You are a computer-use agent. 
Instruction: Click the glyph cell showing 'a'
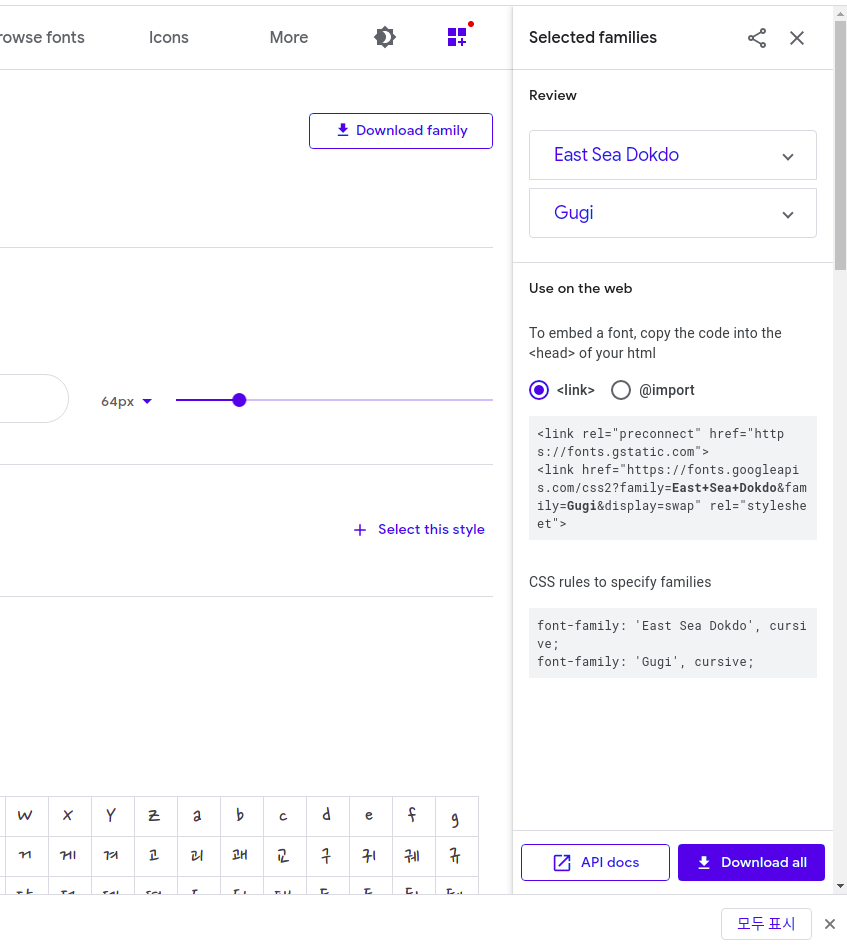click(199, 816)
